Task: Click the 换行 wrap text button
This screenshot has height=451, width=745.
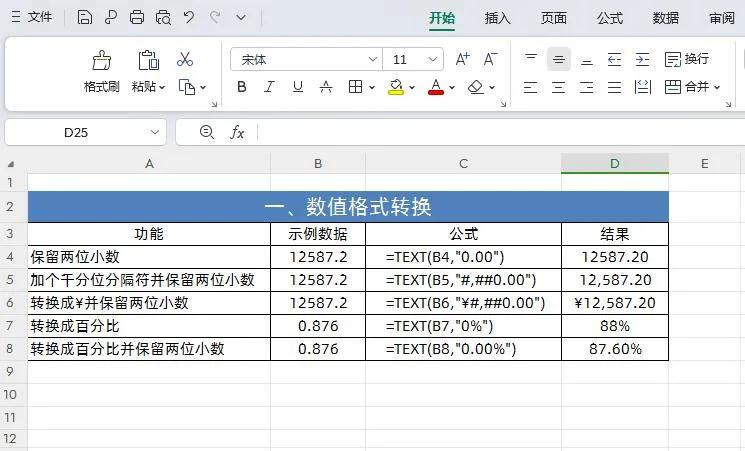Action: [687, 60]
